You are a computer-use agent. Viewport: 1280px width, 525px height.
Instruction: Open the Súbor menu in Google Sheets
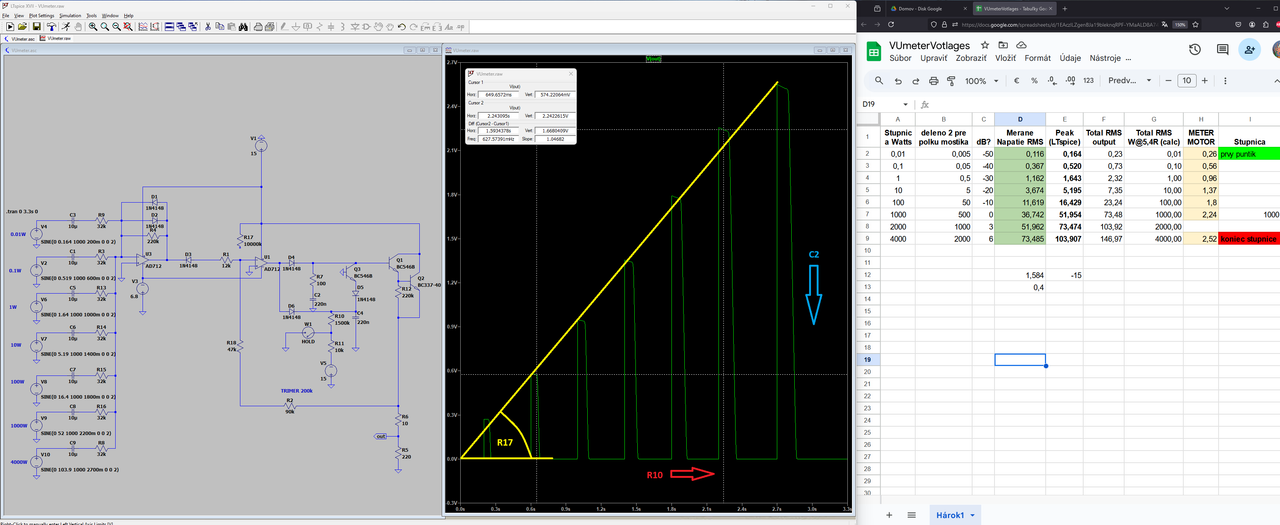(x=900, y=58)
